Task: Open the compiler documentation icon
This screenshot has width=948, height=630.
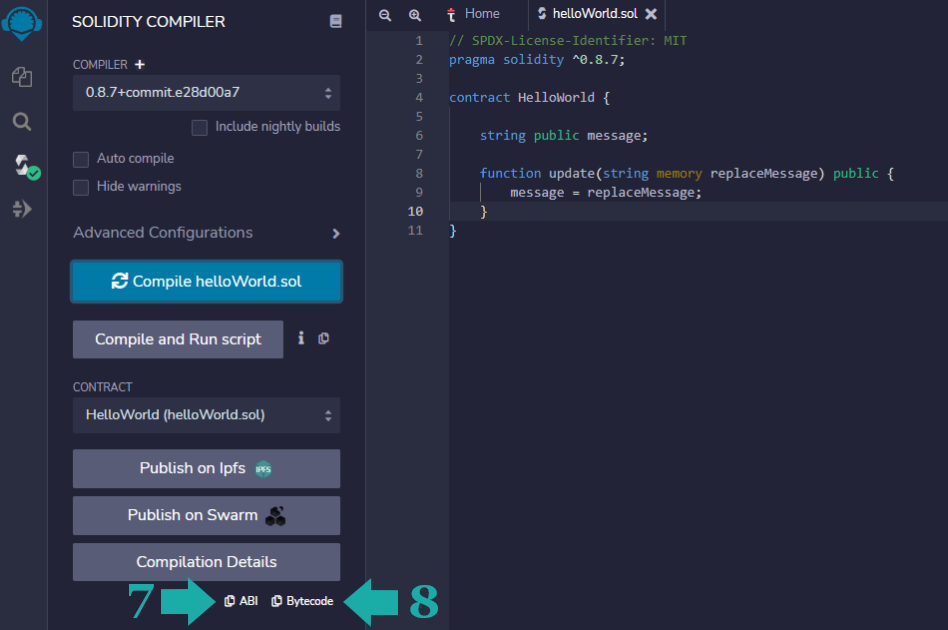Action: [336, 21]
